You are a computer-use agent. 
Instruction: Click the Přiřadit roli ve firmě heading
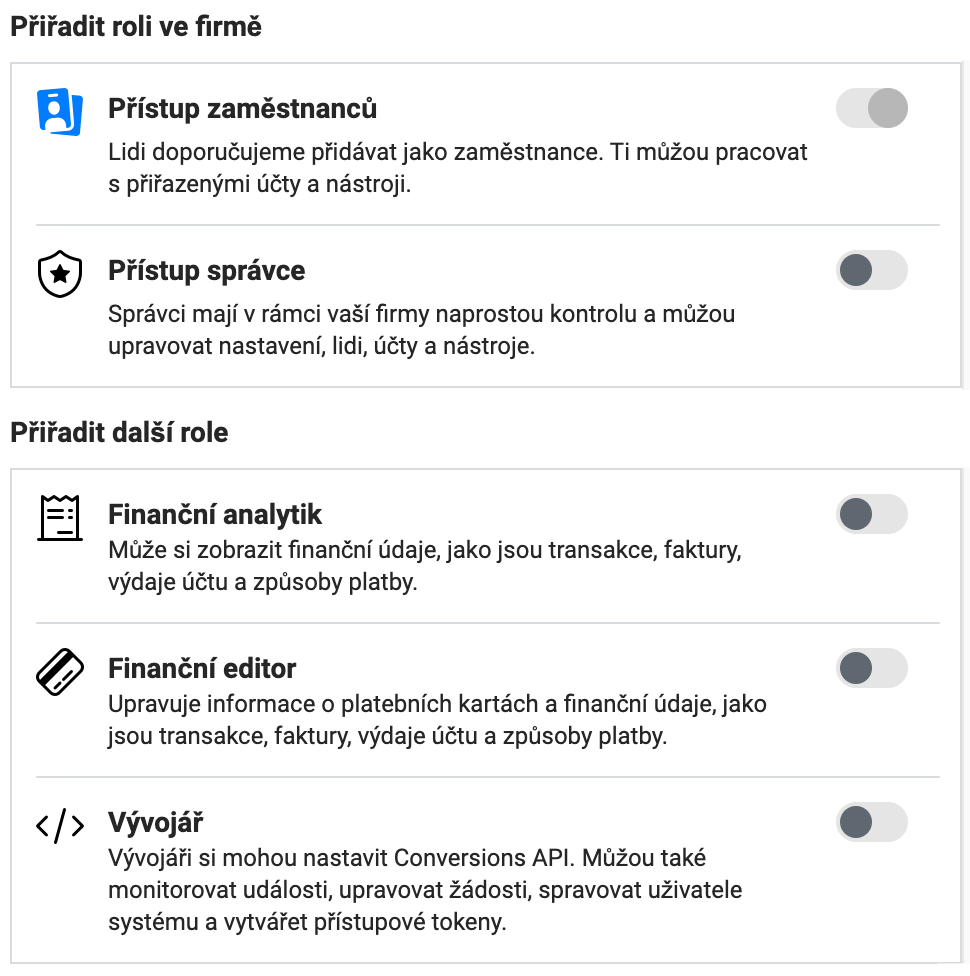pos(136,27)
